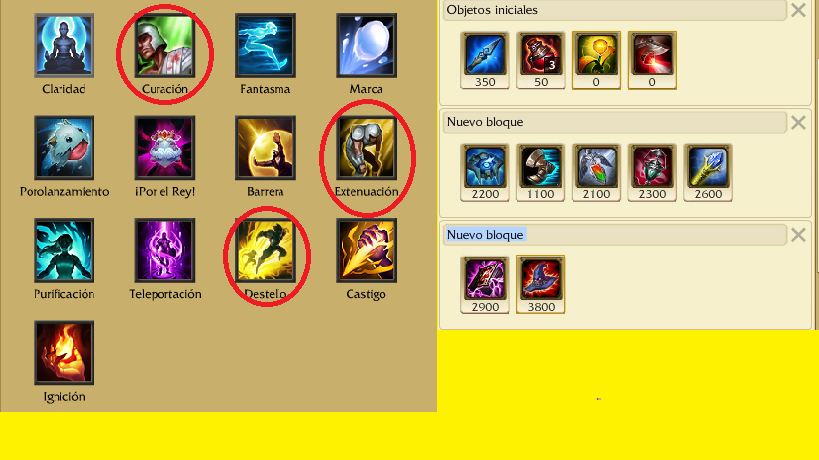This screenshot has height=460, width=819.
Task: Pick the Destello flash spell
Action: (265, 250)
